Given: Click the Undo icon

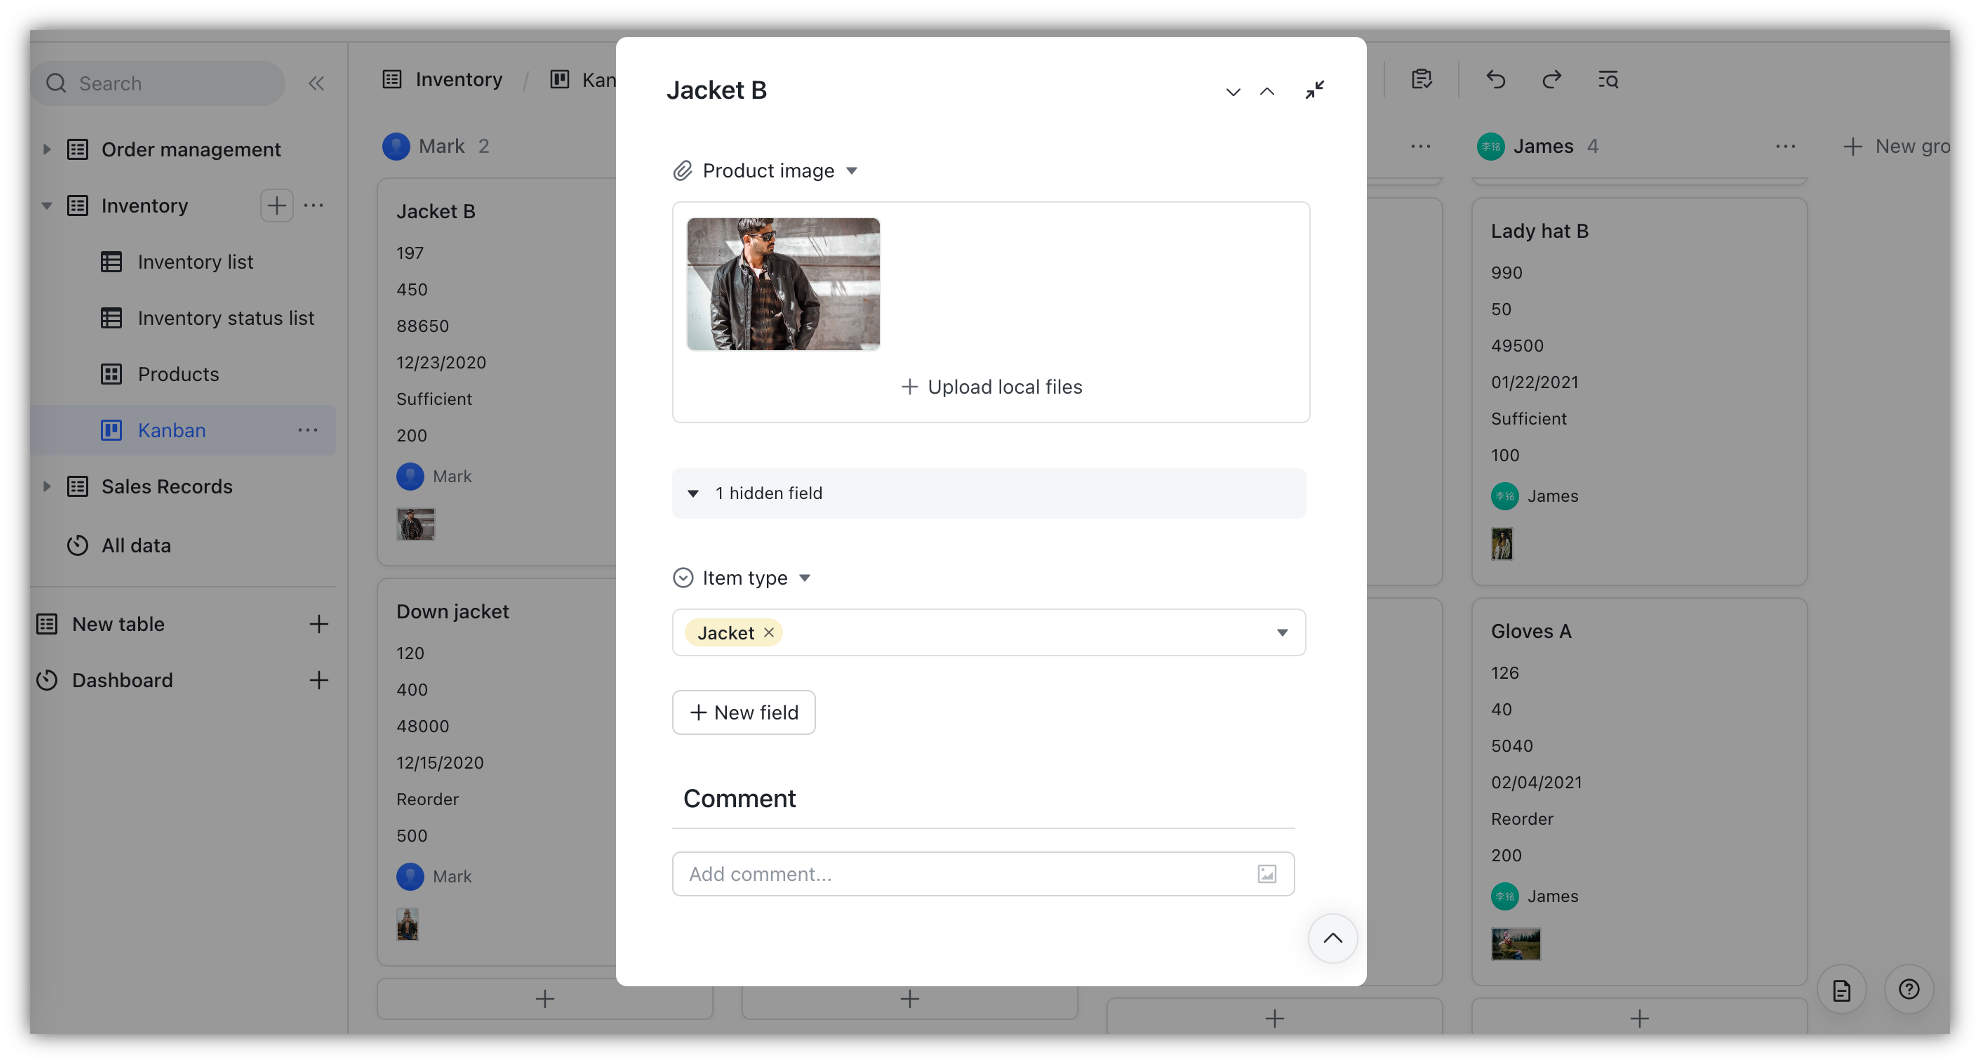Looking at the screenshot, I should (1496, 79).
